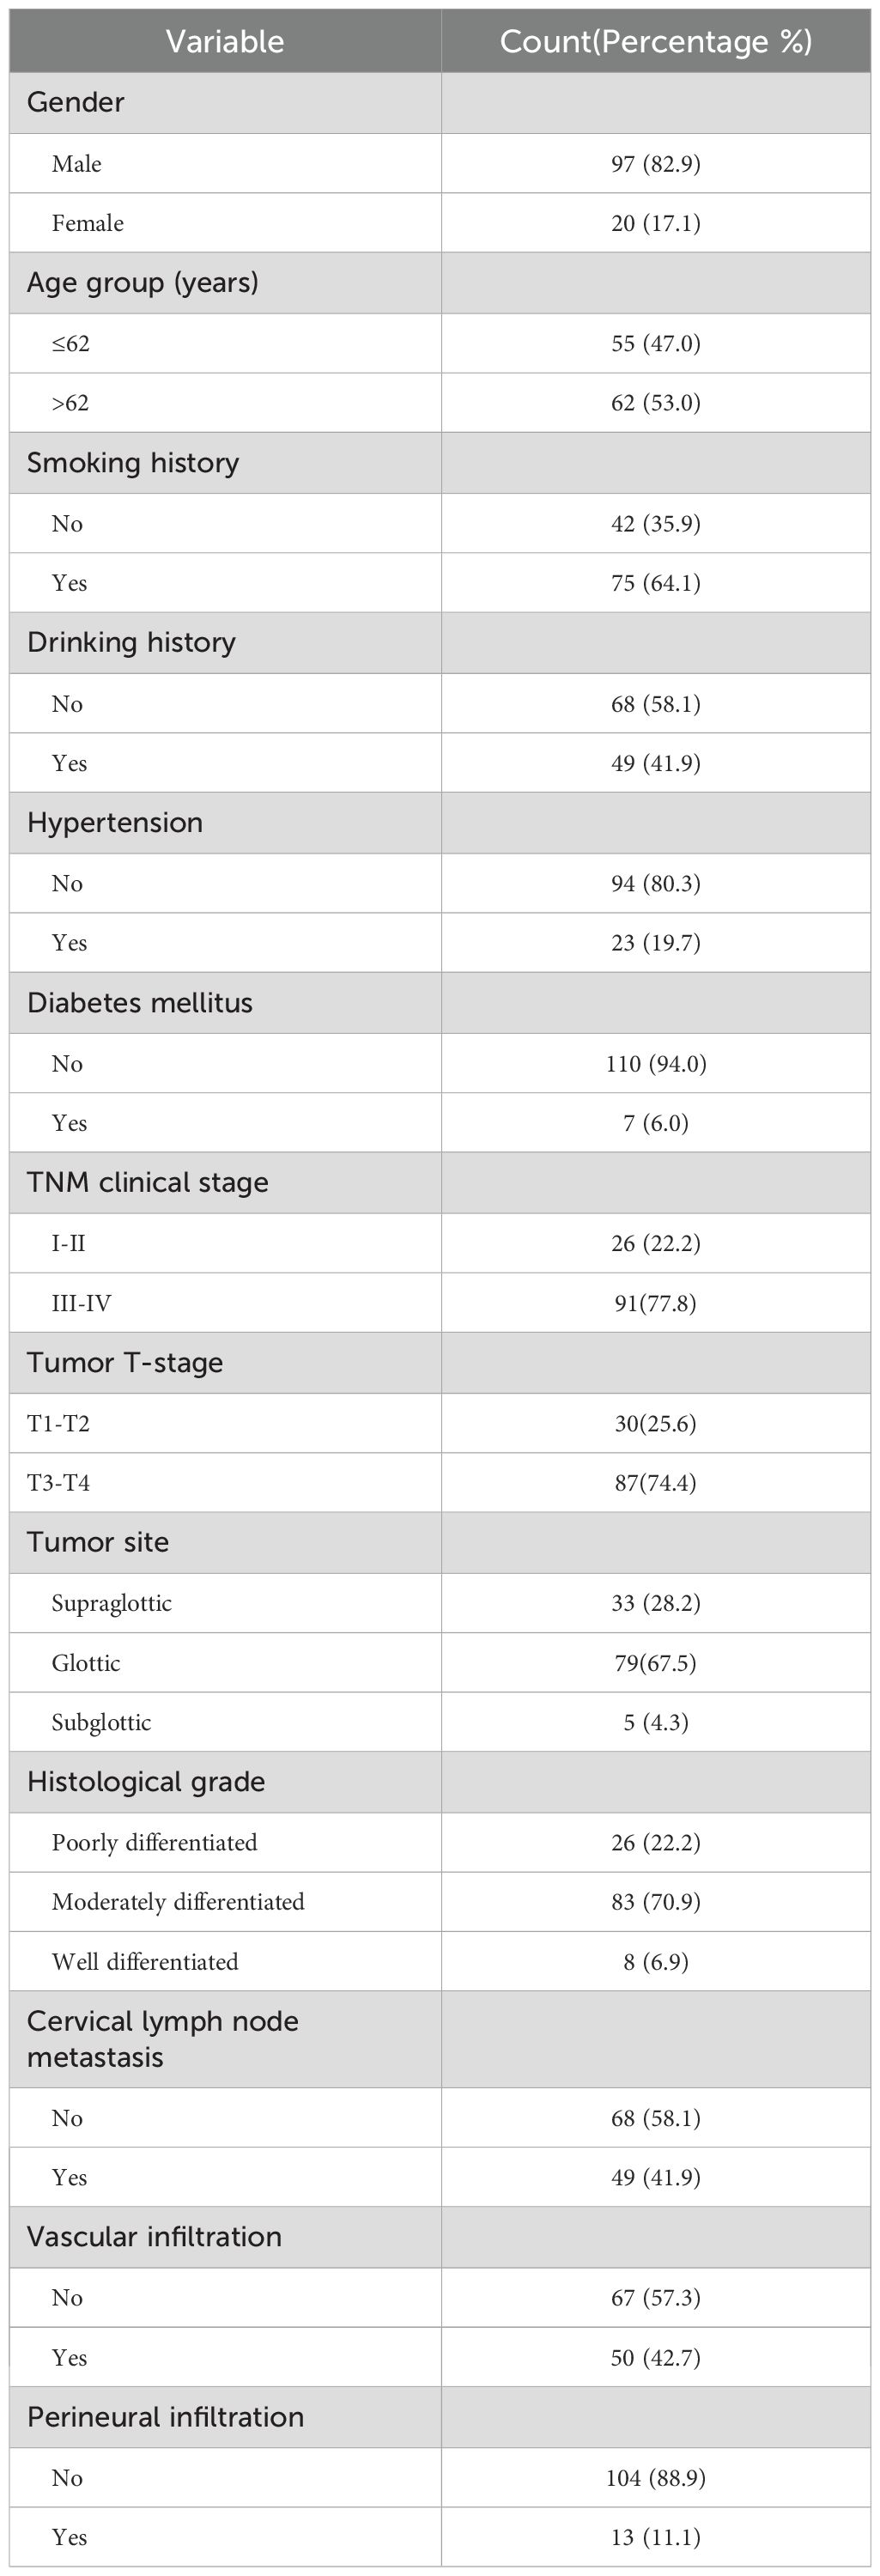The height and width of the screenshot is (2576, 880).
Task: Select the TNM clinical stage heading
Action: (x=148, y=1182)
